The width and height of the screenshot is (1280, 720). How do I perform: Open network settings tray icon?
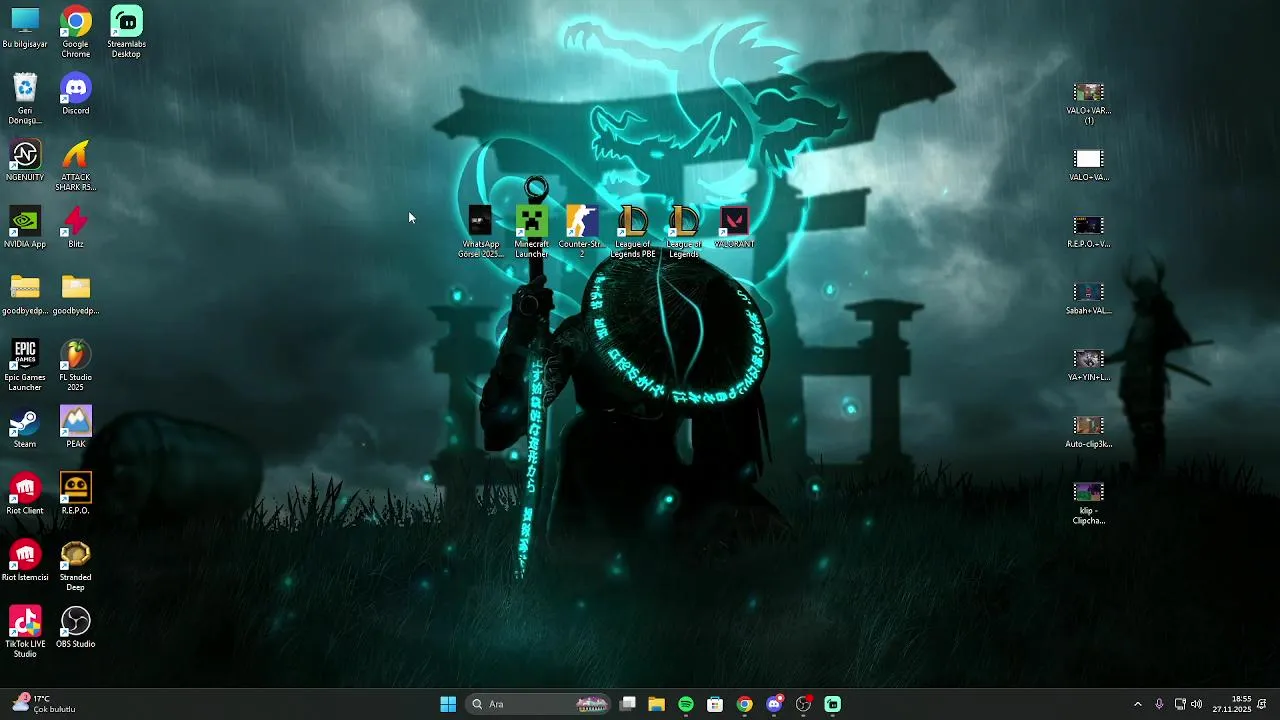click(1180, 704)
